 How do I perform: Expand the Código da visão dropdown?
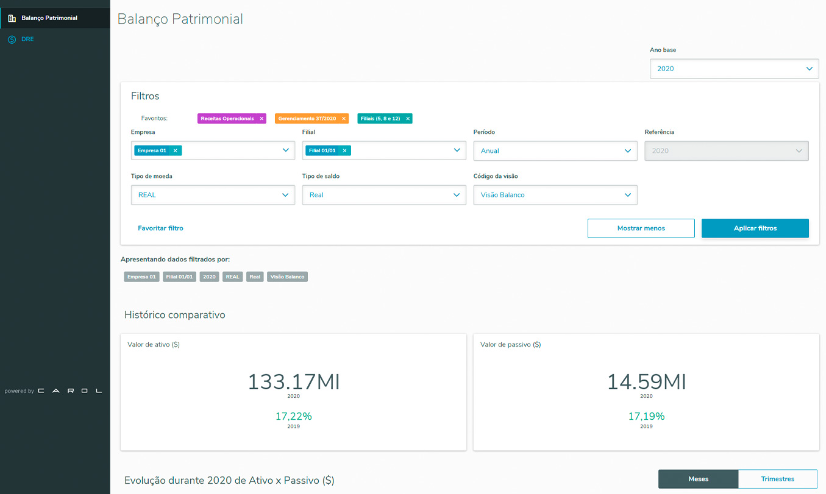point(627,195)
